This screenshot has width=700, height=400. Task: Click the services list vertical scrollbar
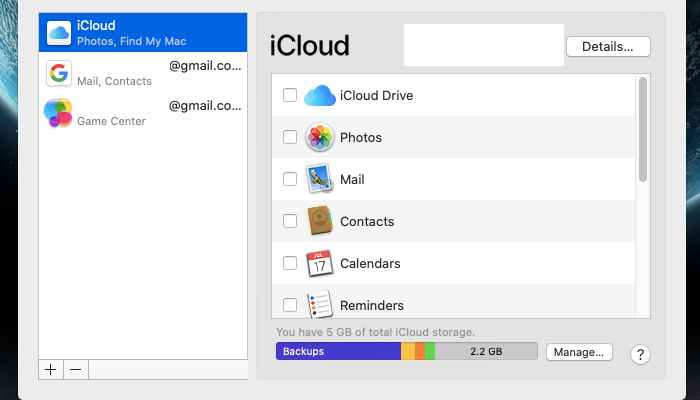coord(642,129)
